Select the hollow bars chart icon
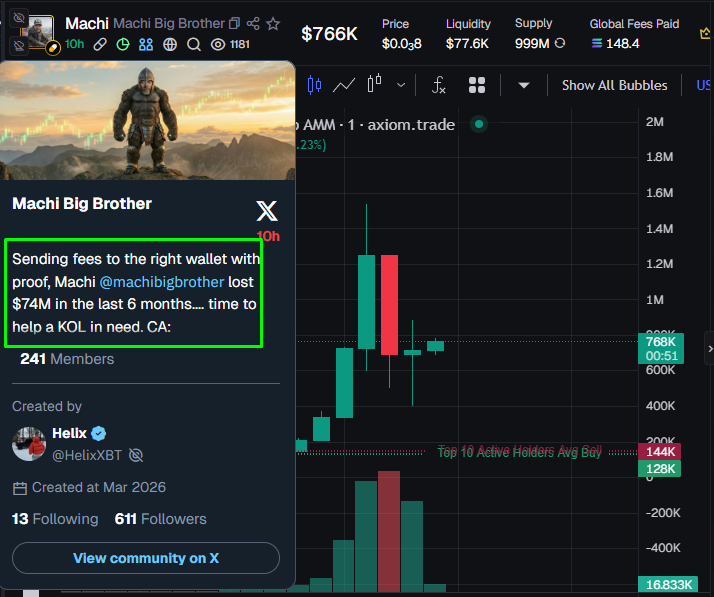The height and width of the screenshot is (597, 714). 374,84
